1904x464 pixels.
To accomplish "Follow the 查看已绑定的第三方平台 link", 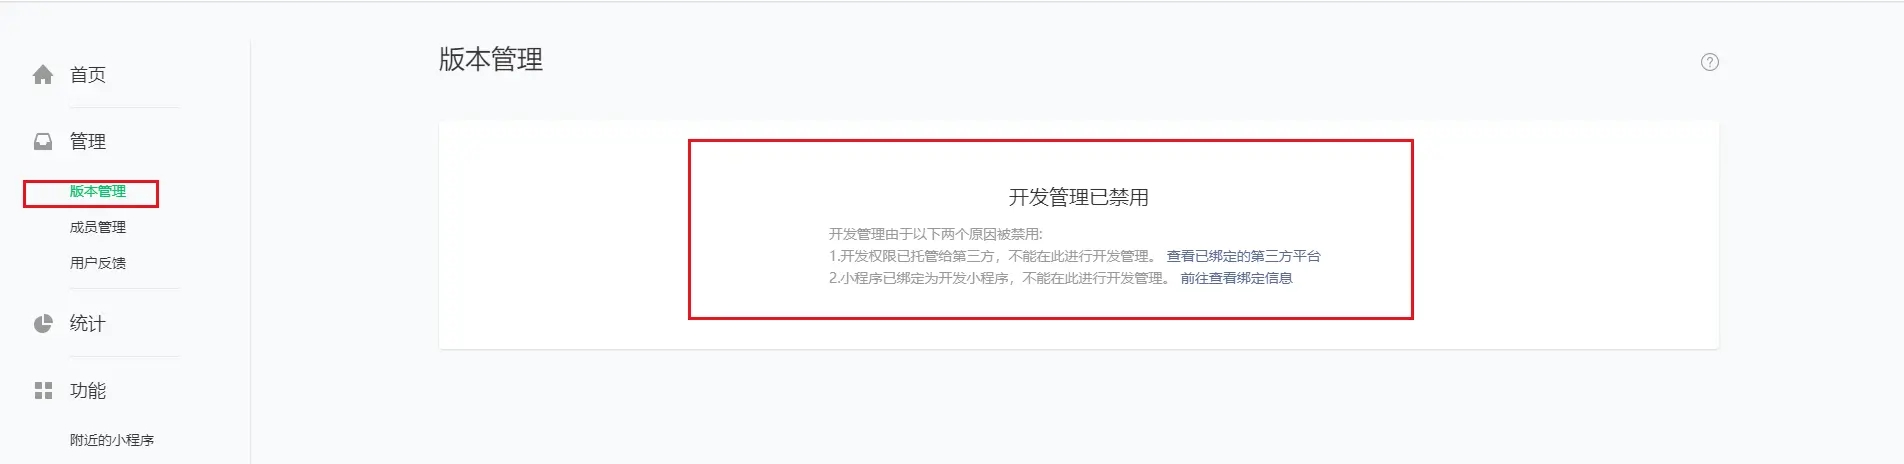I will click(1243, 256).
